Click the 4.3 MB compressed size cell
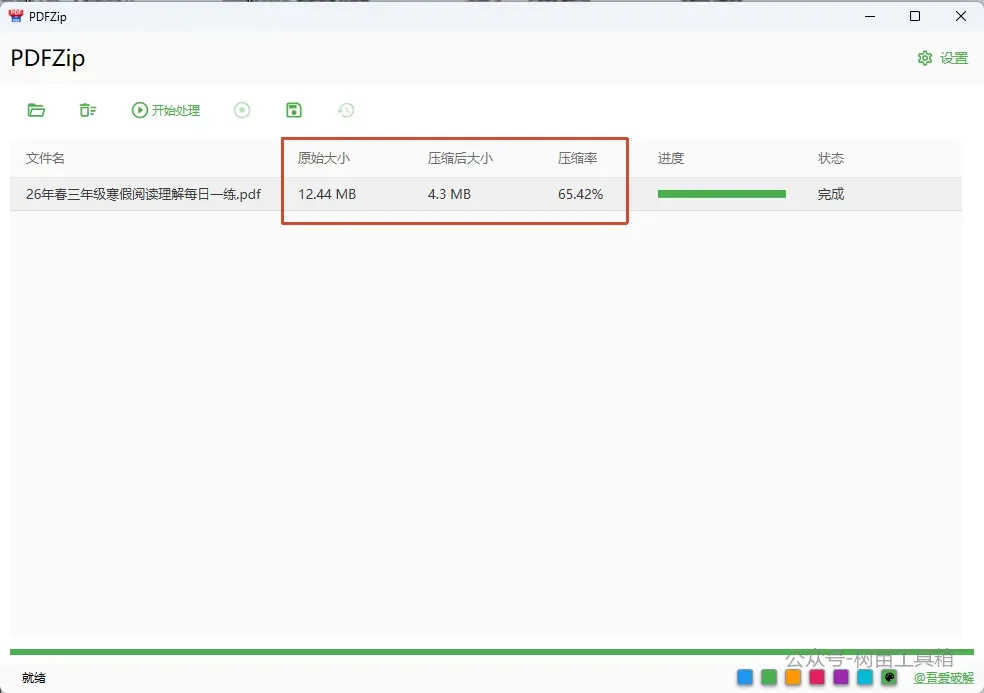Viewport: 984px width, 693px height. click(449, 194)
